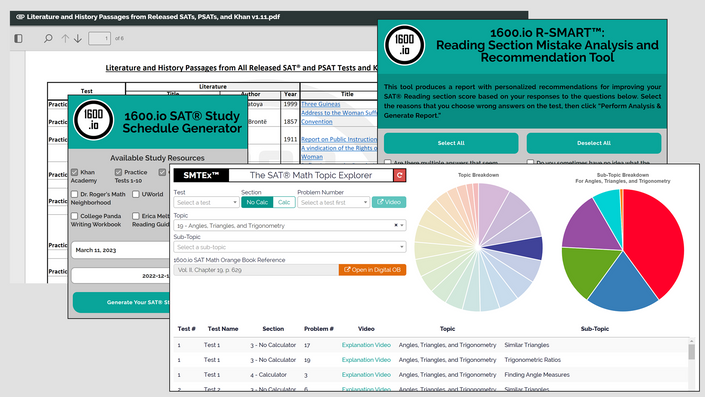The height and width of the screenshot is (397, 705).
Task: Clear the selected Topic with x icon
Action: (396, 225)
